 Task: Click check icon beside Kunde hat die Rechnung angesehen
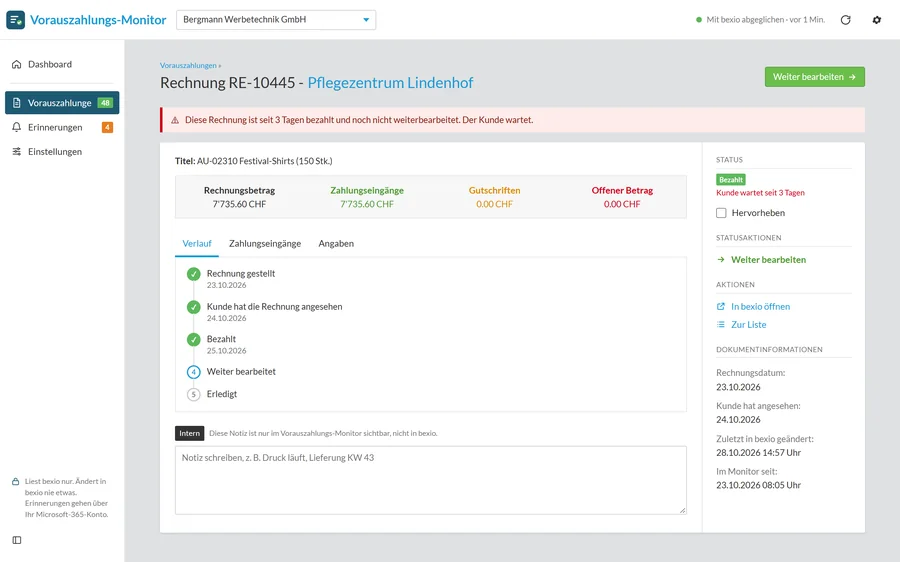click(193, 307)
